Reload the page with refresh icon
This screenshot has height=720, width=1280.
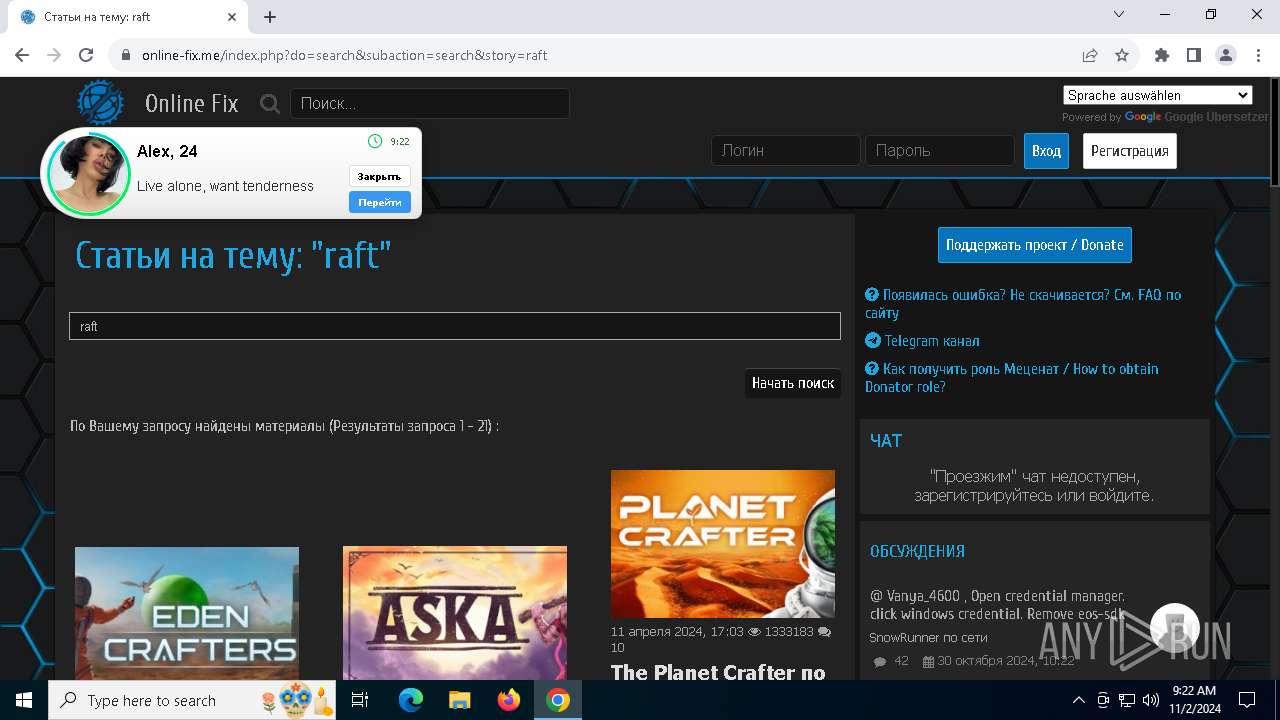coord(86,55)
